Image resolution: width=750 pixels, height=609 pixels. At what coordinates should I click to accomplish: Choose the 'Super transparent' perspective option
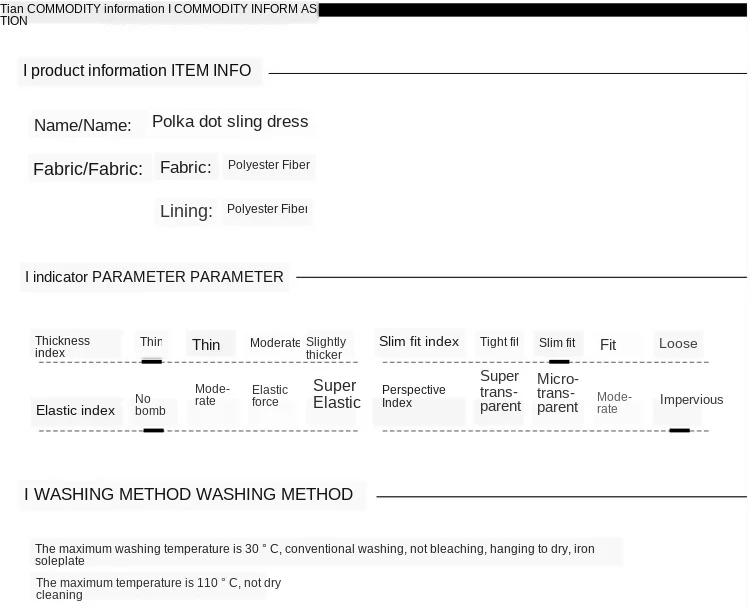(500, 391)
